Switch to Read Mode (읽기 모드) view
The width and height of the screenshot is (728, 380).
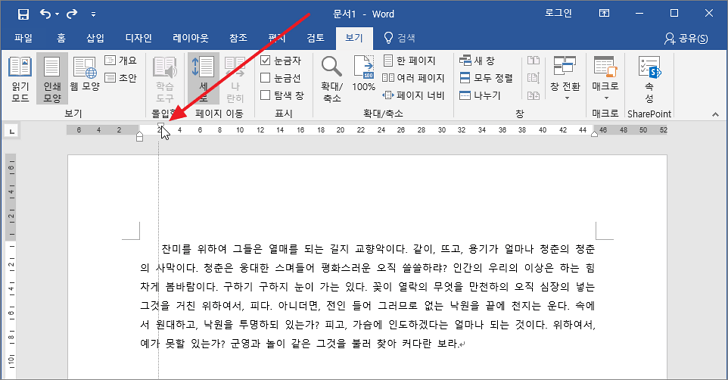(20, 79)
